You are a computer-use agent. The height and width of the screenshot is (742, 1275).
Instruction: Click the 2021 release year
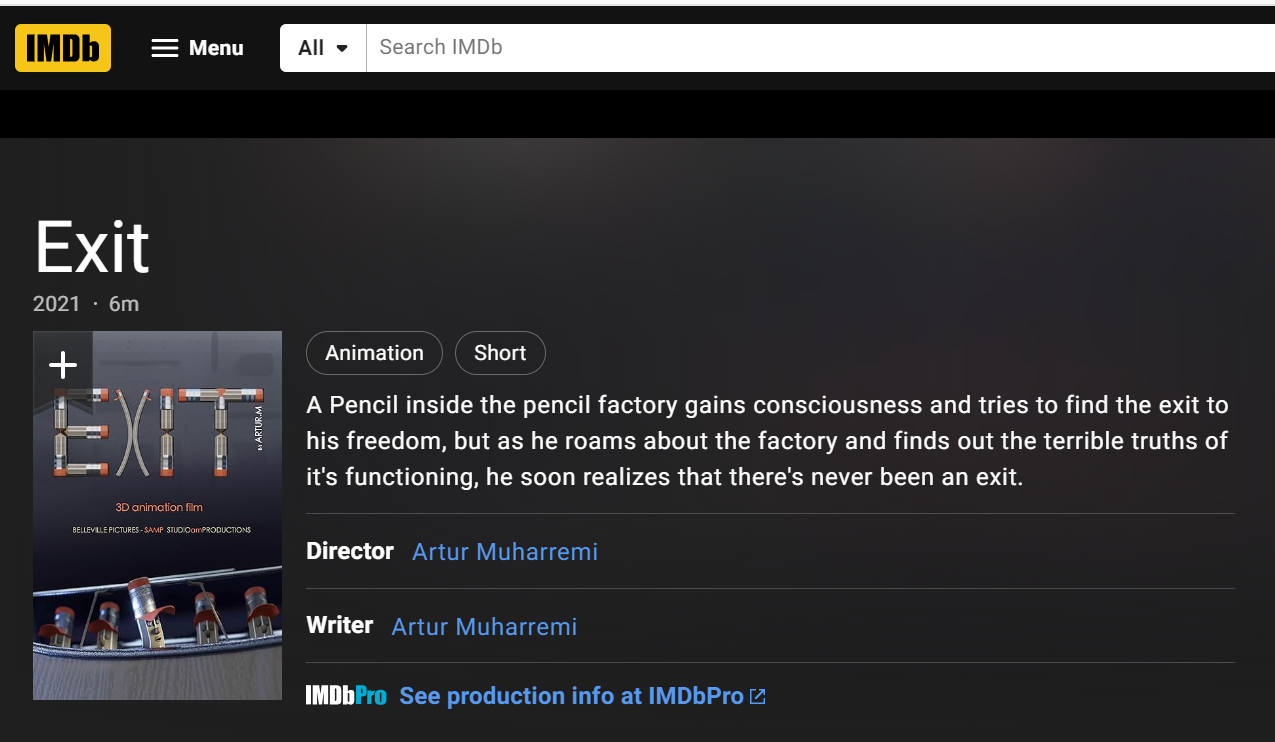56,304
